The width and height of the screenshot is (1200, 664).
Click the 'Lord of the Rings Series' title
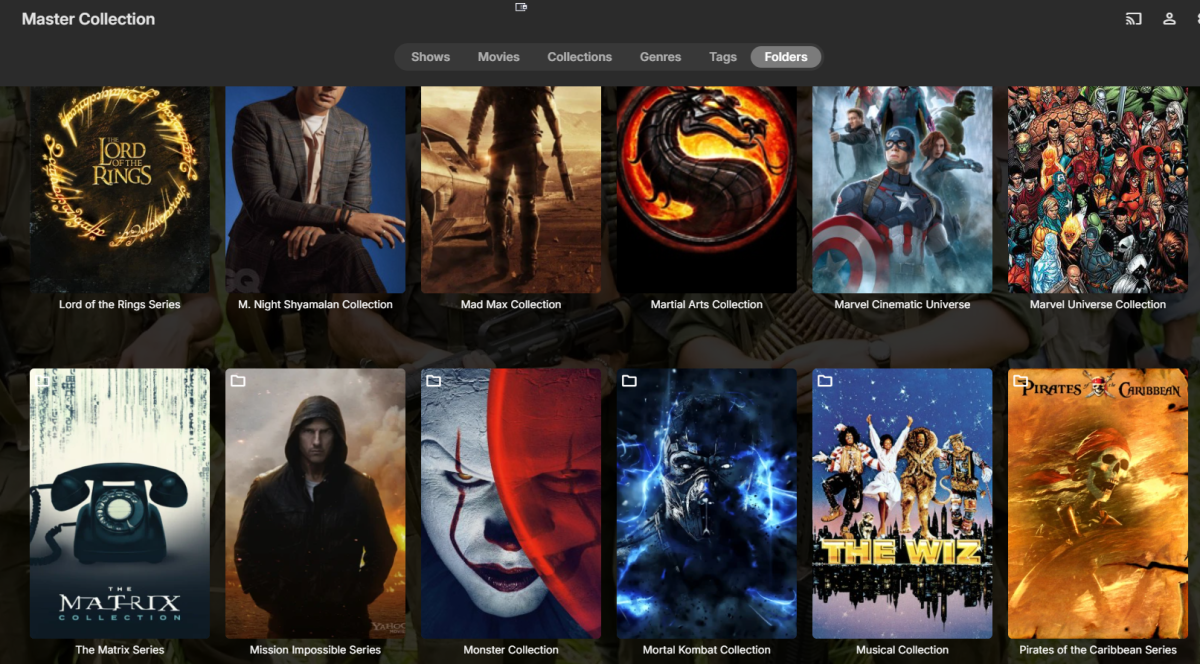coord(120,304)
